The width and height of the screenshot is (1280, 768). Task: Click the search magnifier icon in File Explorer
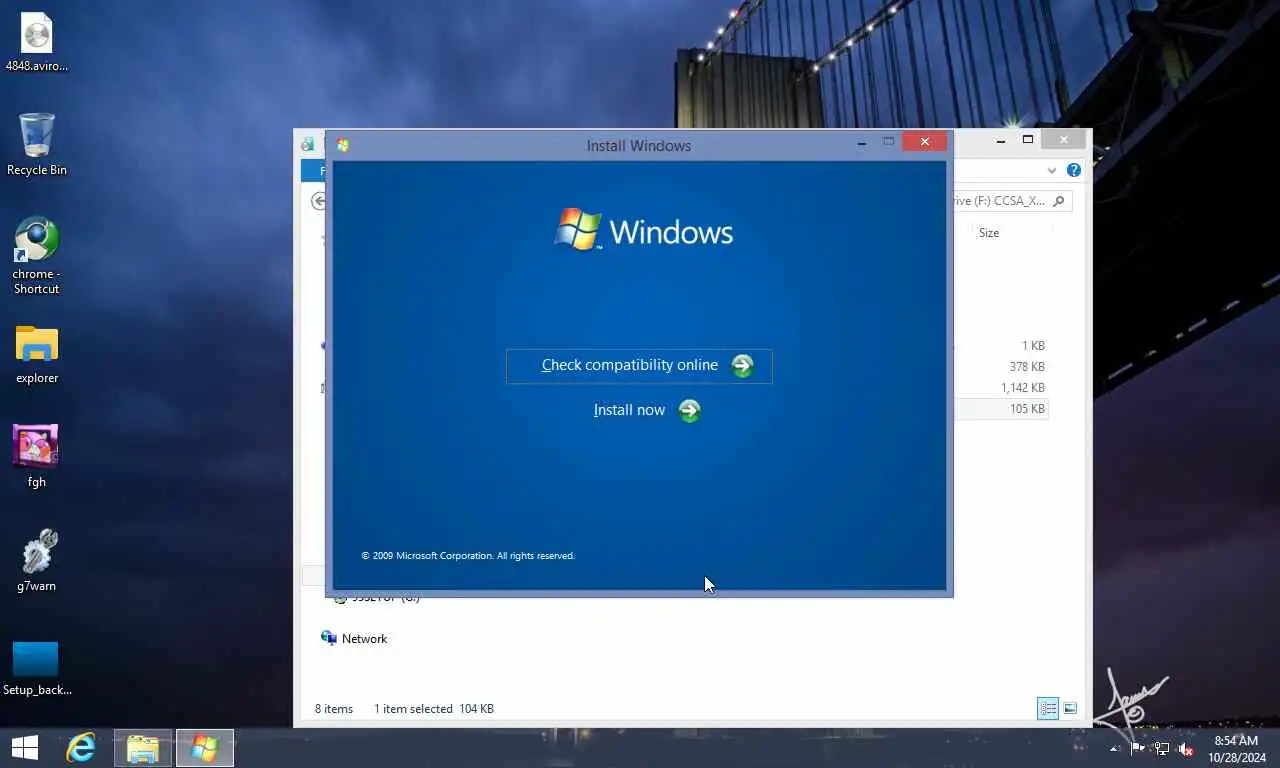[1059, 201]
